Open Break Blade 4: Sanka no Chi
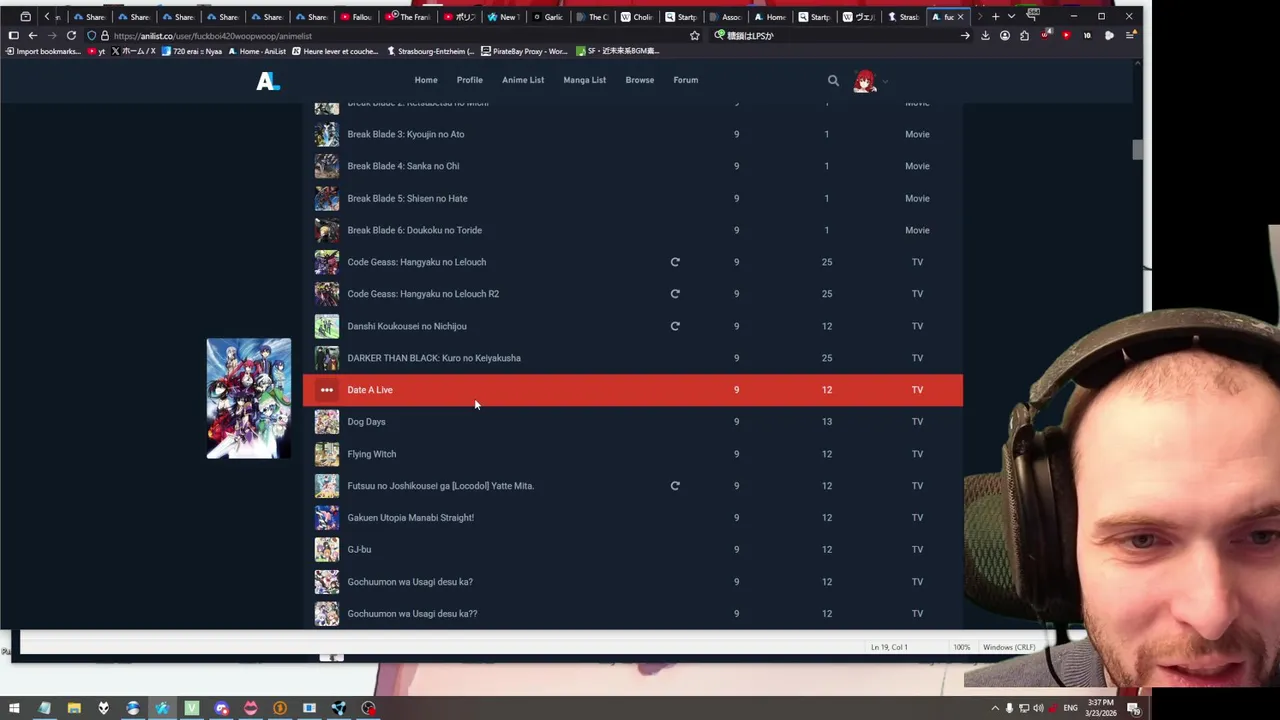This screenshot has height=720, width=1280. coord(403,166)
